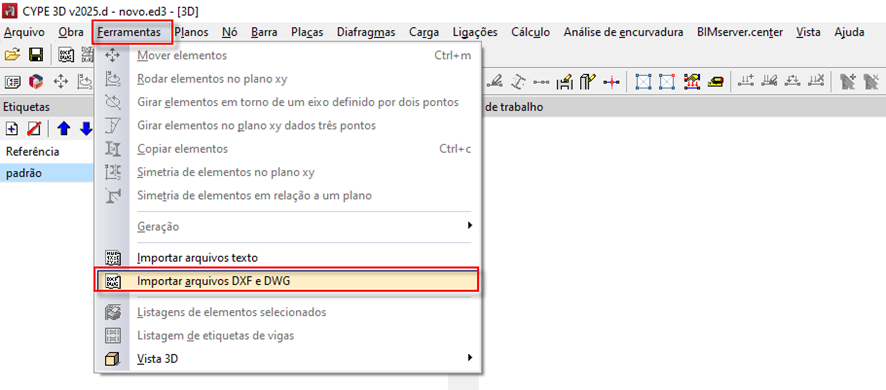The image size is (886, 390).
Task: Click the grey structure icon with X
Action: click(x=871, y=82)
